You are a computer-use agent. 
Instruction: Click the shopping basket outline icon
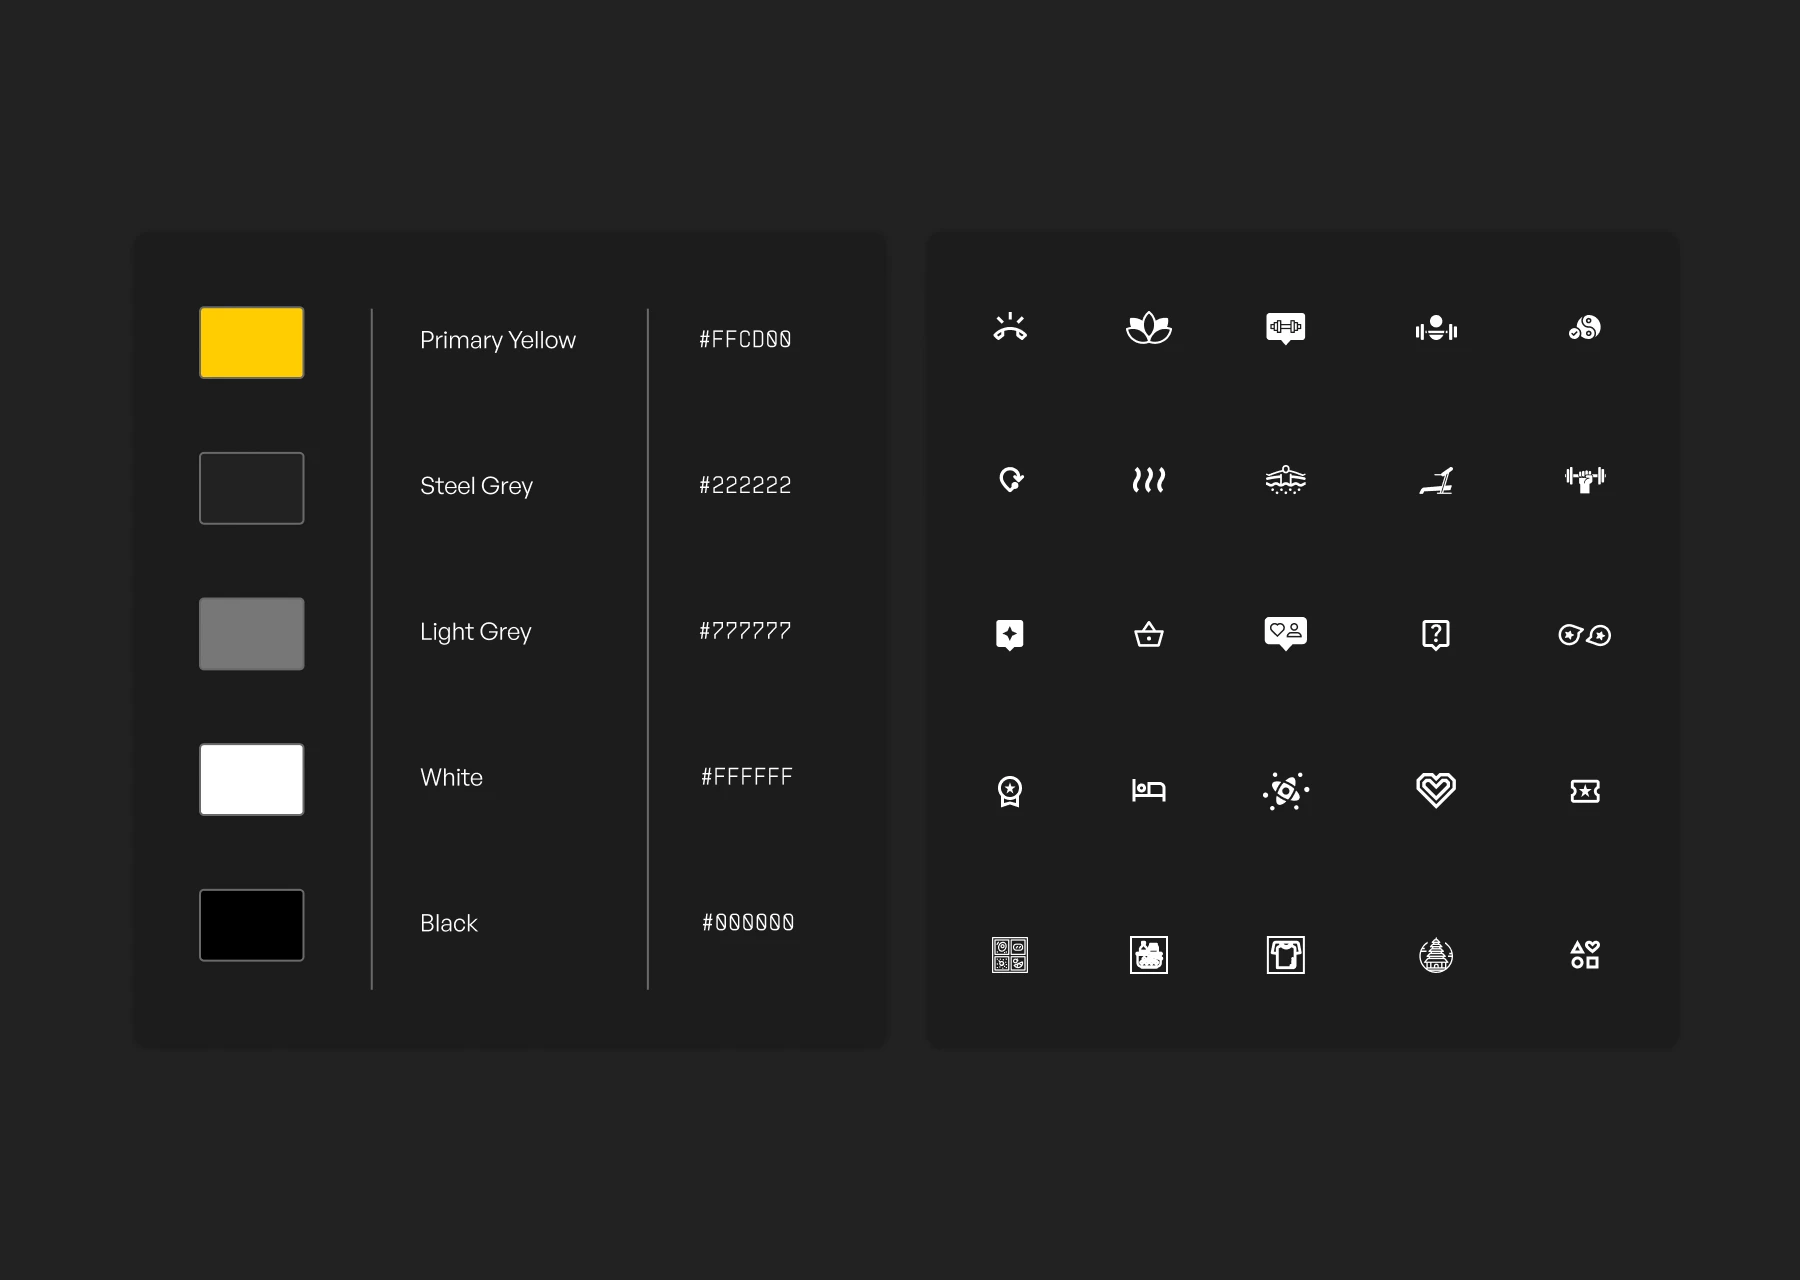[x=1149, y=634]
